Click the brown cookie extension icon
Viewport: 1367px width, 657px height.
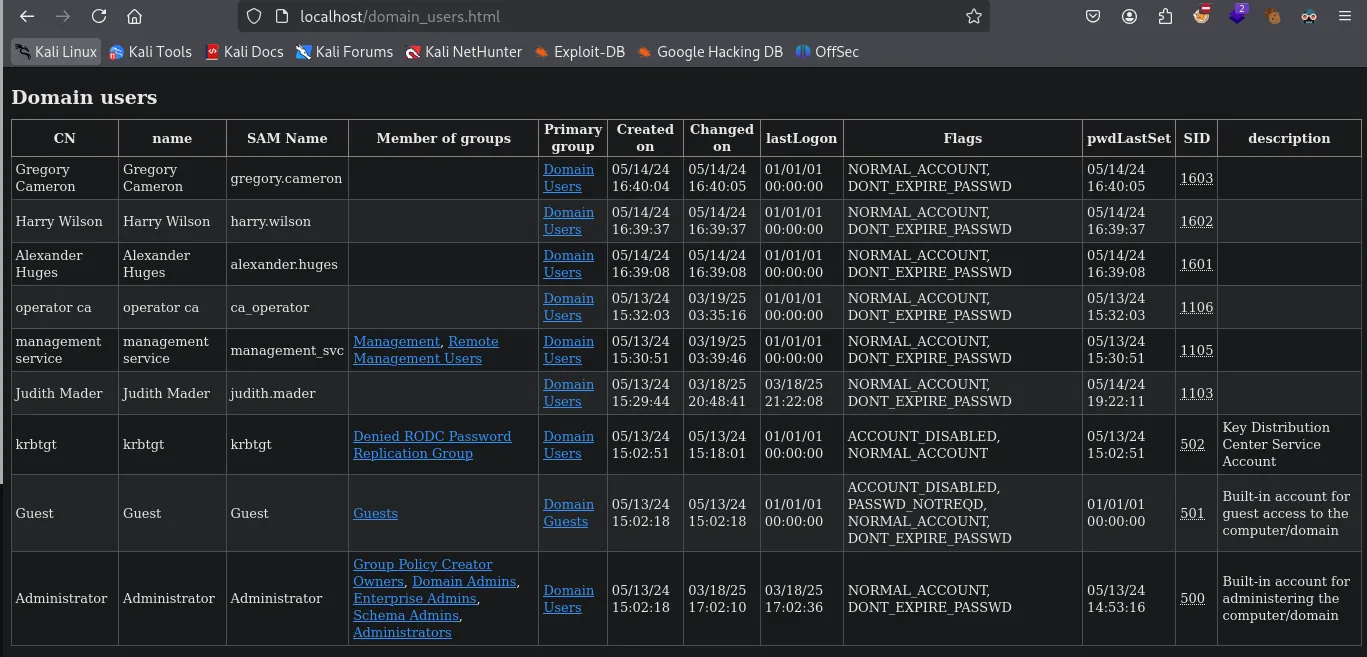point(1273,16)
